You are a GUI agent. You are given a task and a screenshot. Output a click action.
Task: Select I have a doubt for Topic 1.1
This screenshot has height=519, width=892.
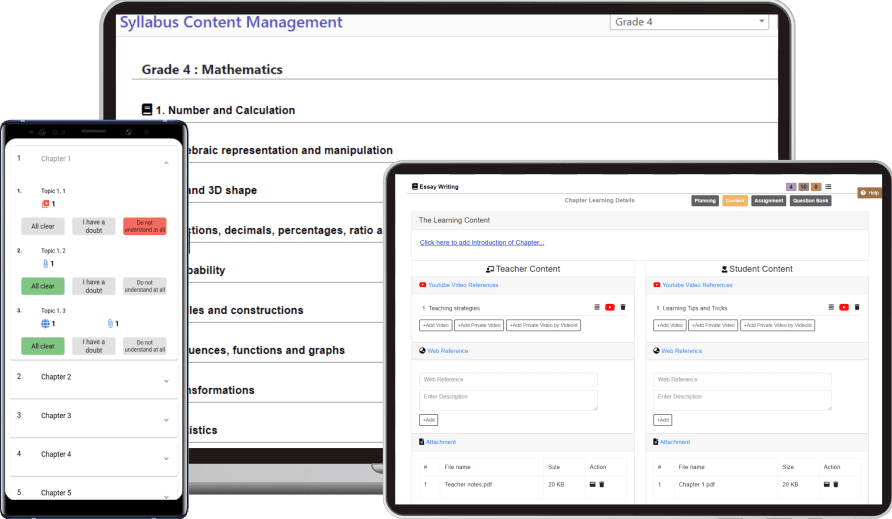click(94, 226)
